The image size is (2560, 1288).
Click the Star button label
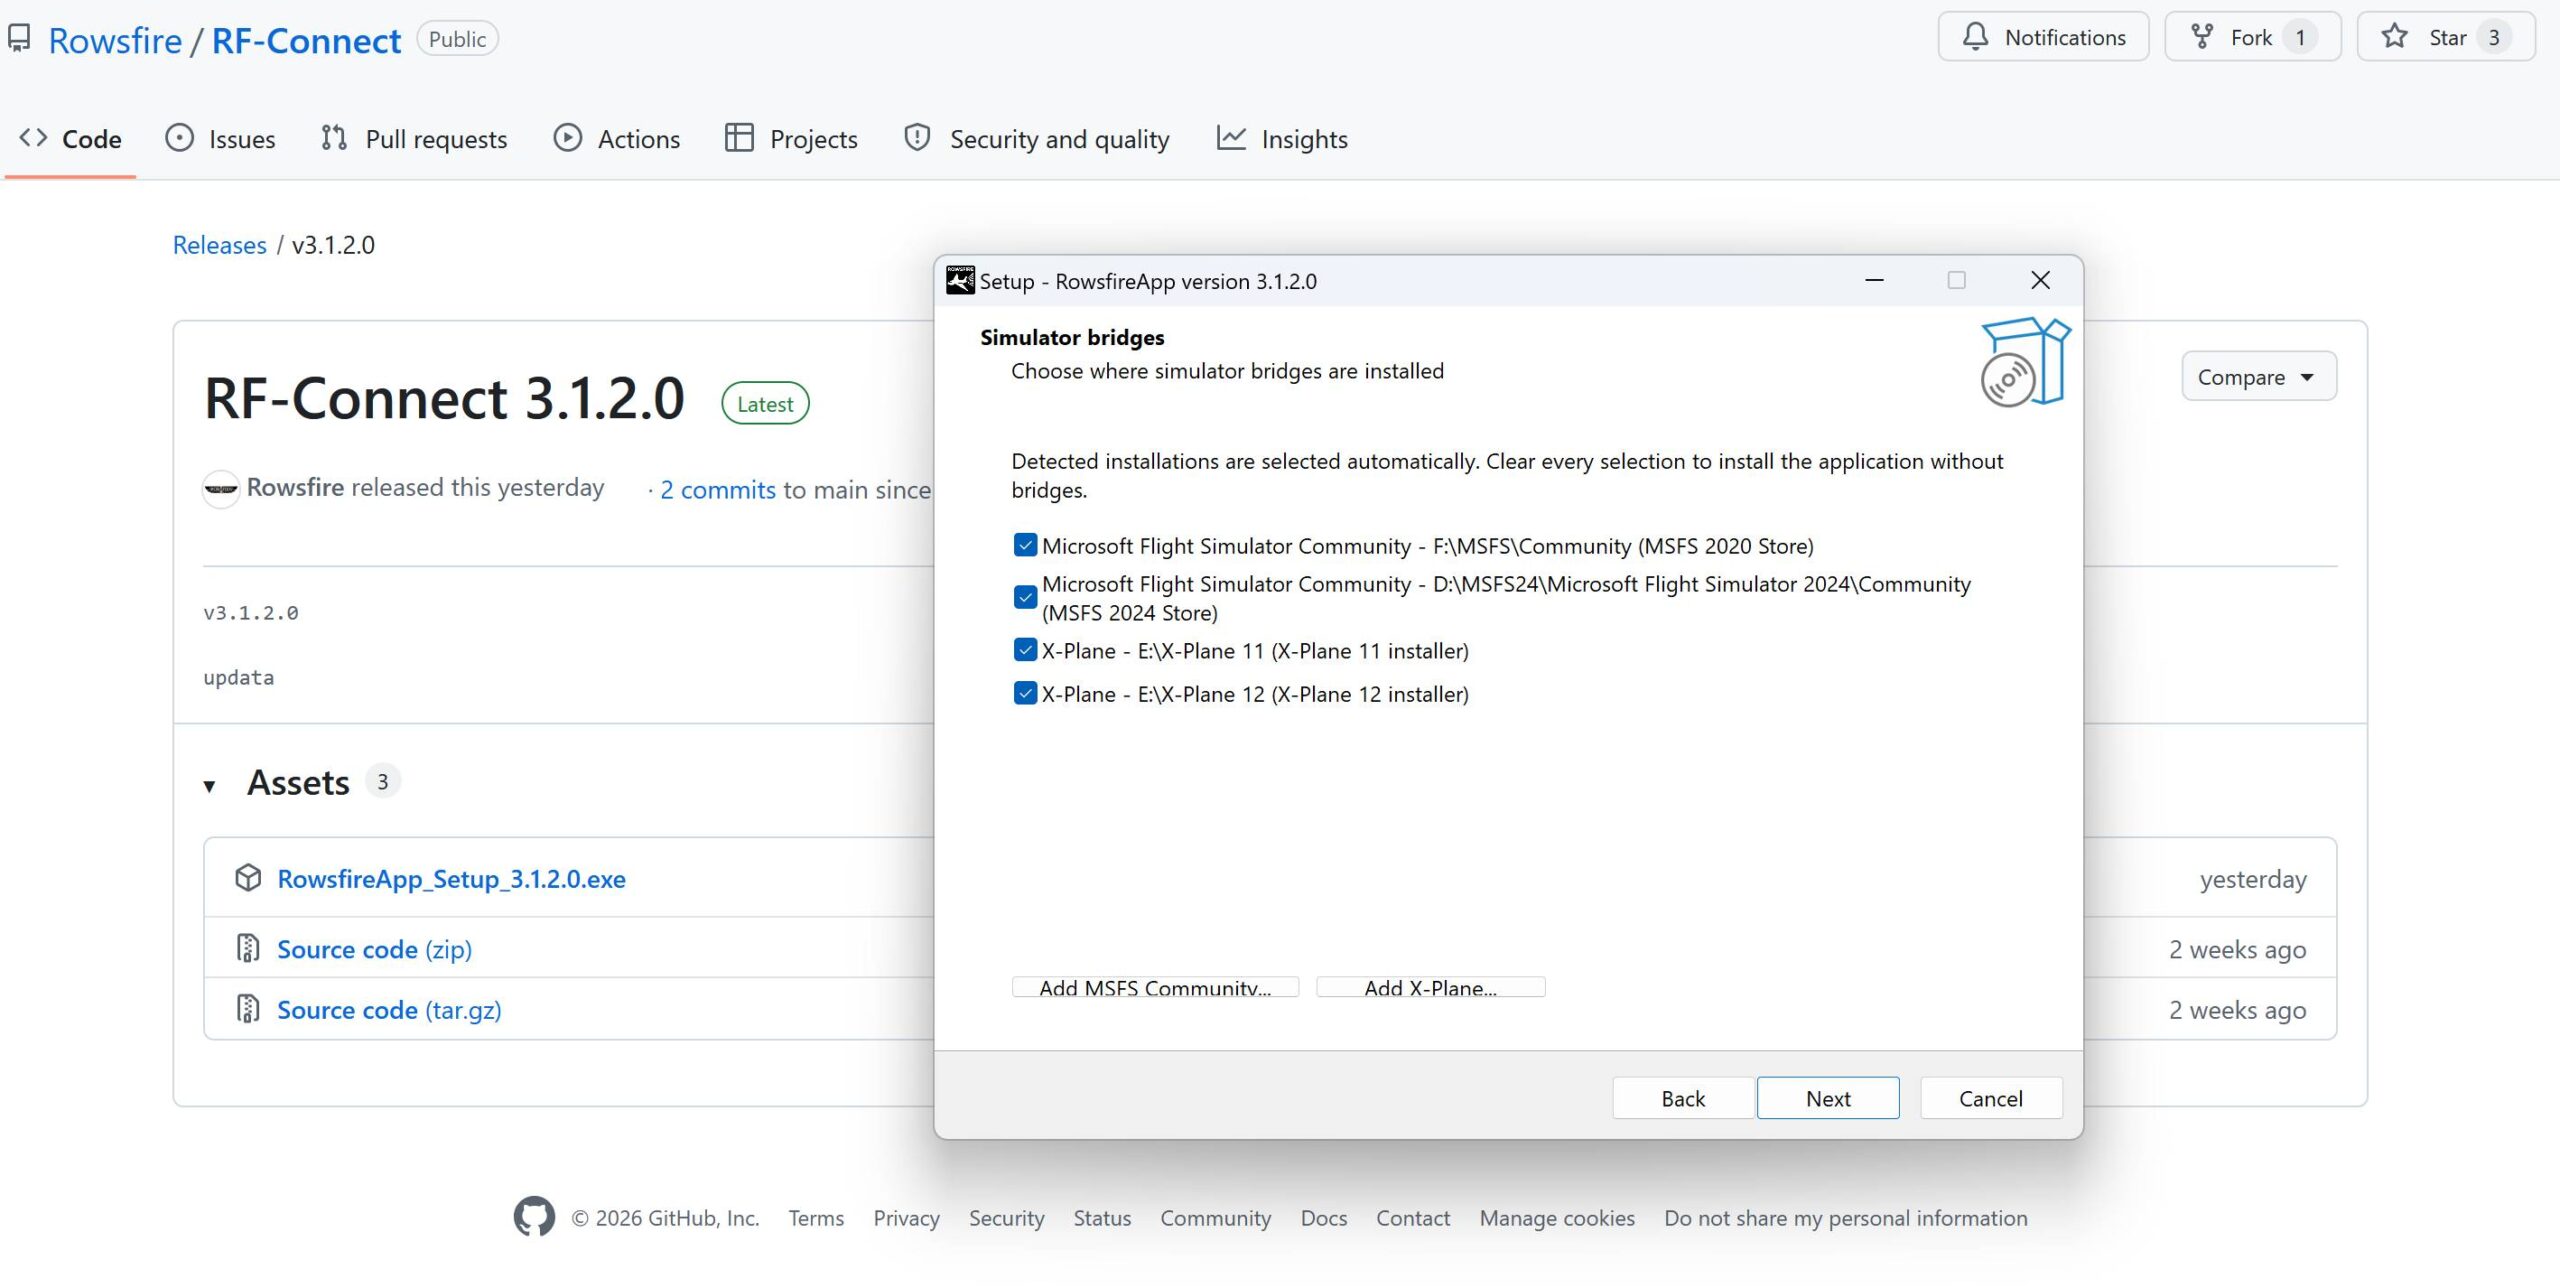2447,37
